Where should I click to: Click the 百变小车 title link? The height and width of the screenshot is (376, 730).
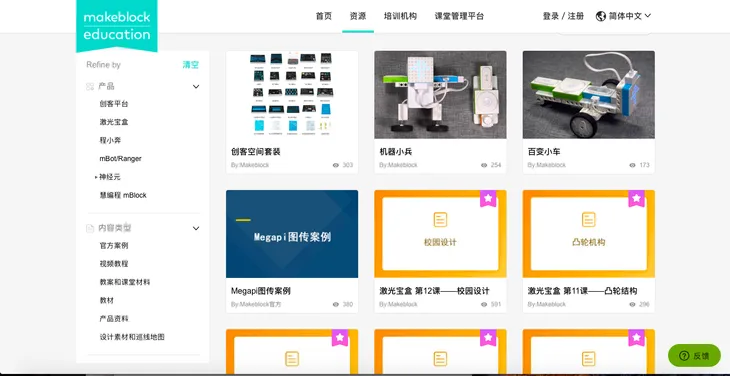click(544, 152)
